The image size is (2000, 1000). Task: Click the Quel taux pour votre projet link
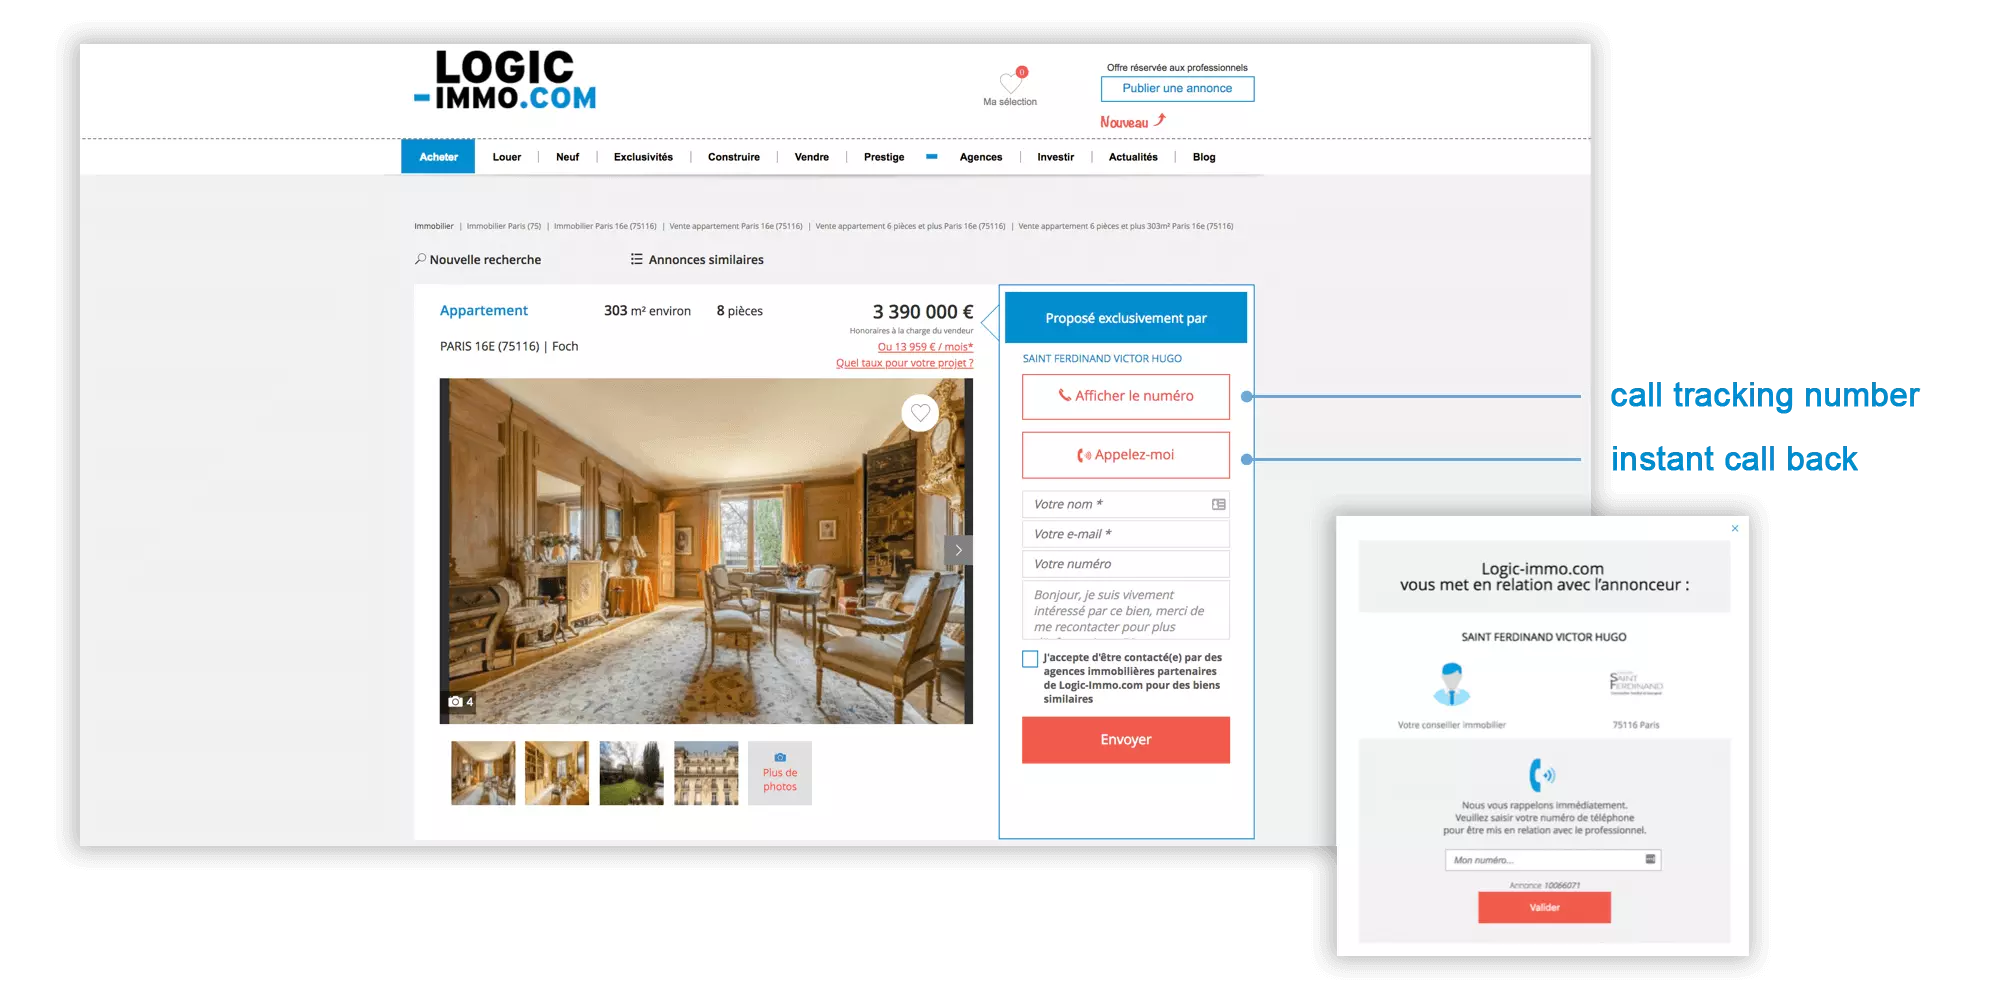pyautogui.click(x=904, y=363)
